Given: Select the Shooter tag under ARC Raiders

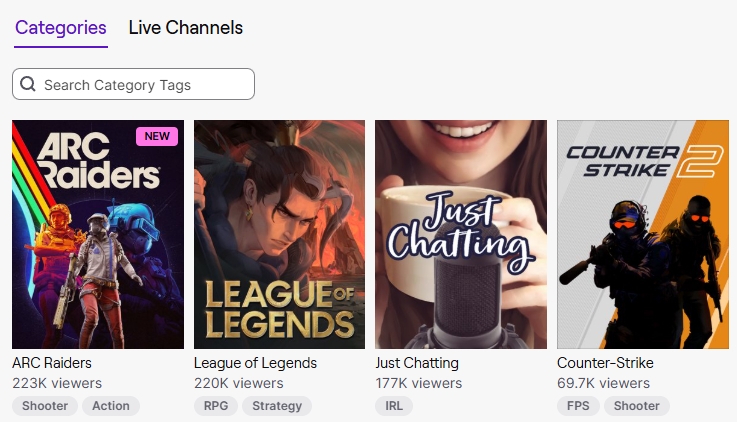Looking at the screenshot, I should (45, 406).
